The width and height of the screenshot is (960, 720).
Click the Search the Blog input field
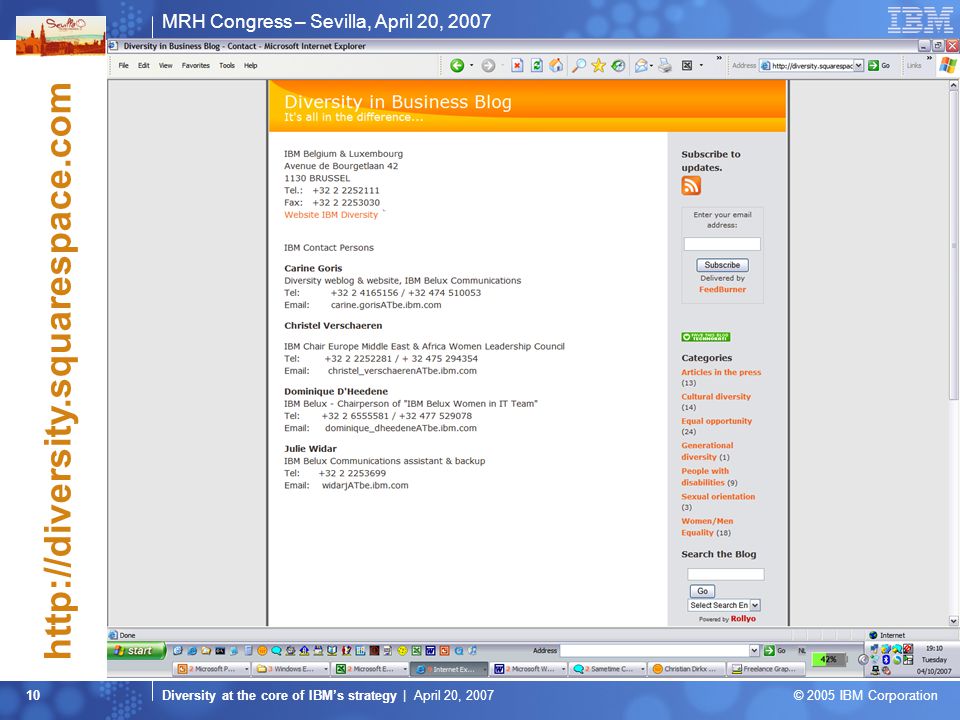(726, 574)
